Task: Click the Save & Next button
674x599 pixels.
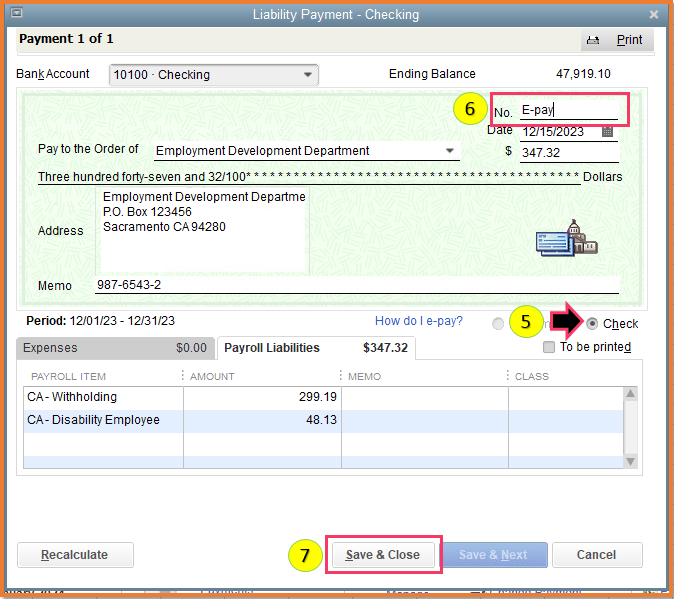Action: tap(493, 555)
